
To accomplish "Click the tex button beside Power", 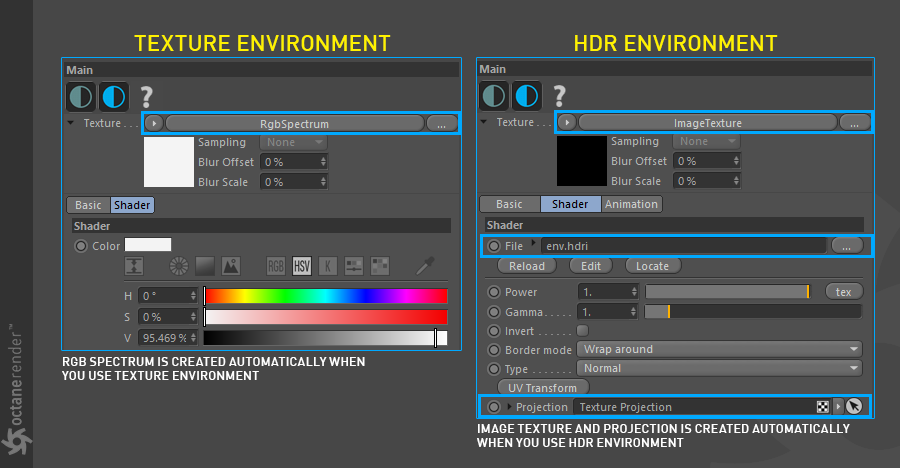I will pyautogui.click(x=844, y=292).
